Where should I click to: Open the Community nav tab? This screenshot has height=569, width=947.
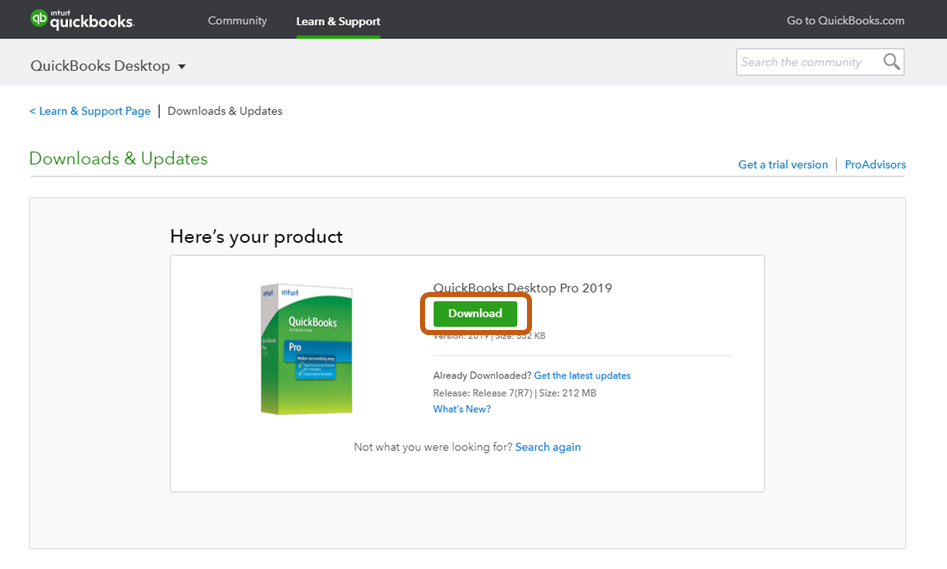[237, 21]
